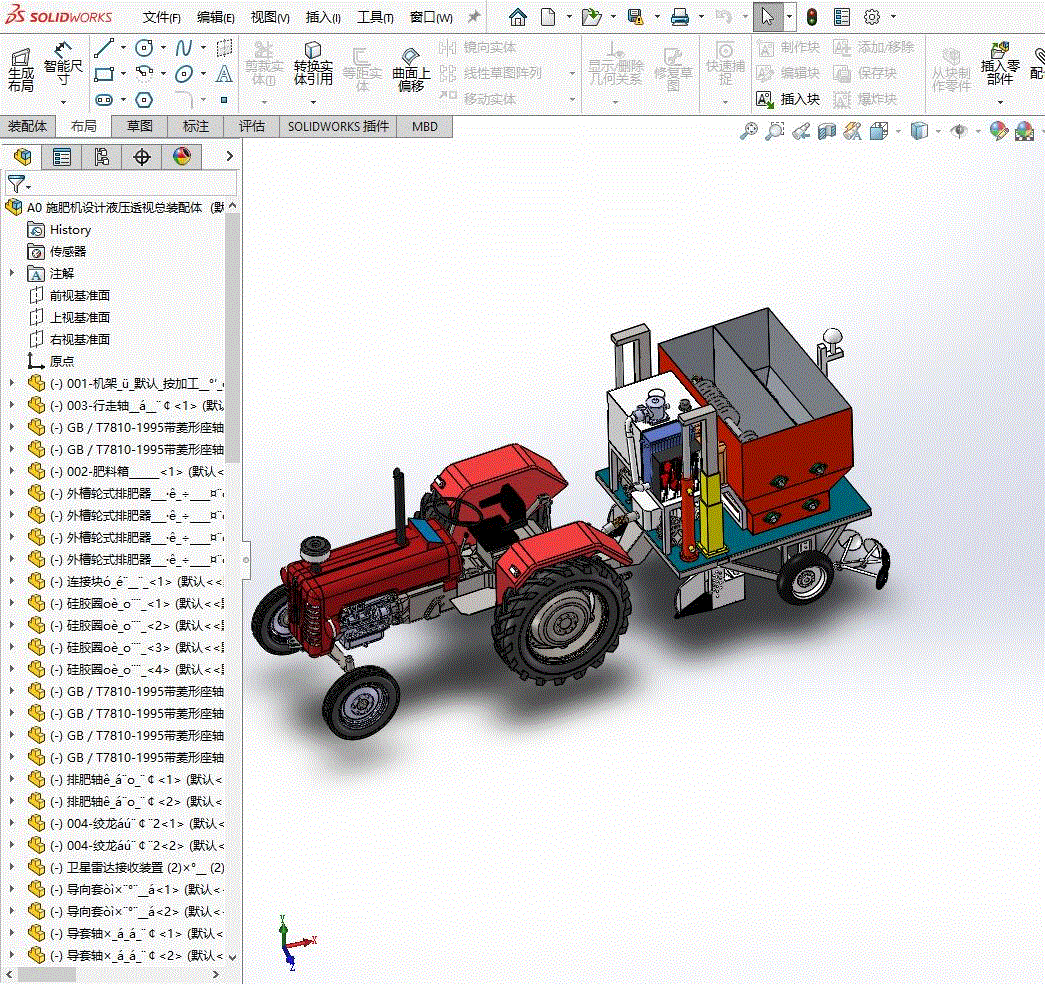Click the Zoom to Area icon

[774, 131]
